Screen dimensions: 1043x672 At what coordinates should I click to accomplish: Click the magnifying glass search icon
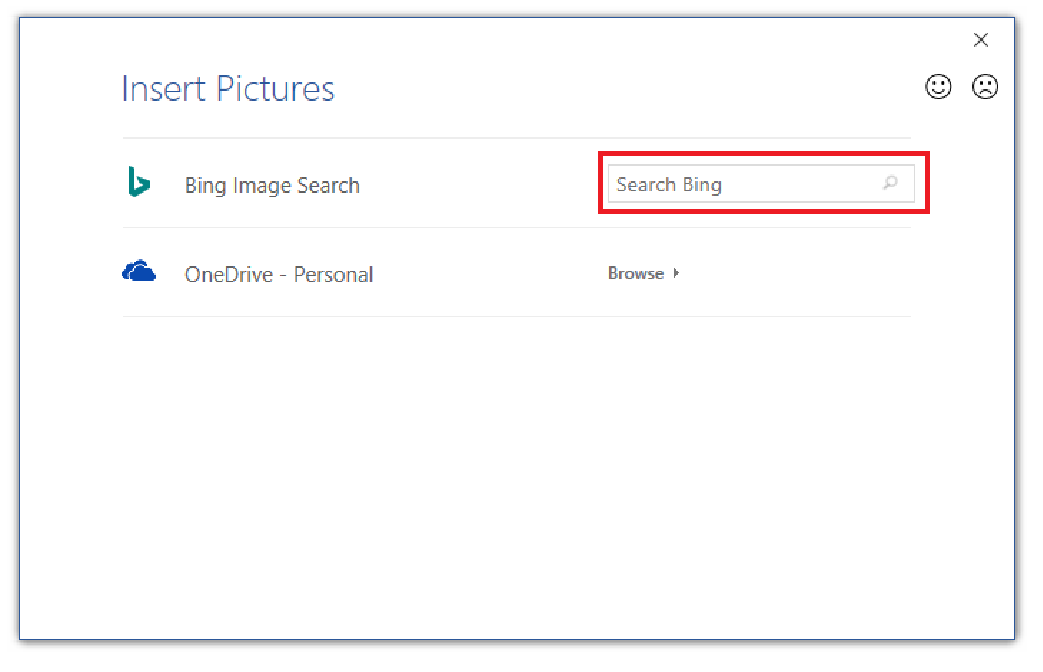coord(890,183)
